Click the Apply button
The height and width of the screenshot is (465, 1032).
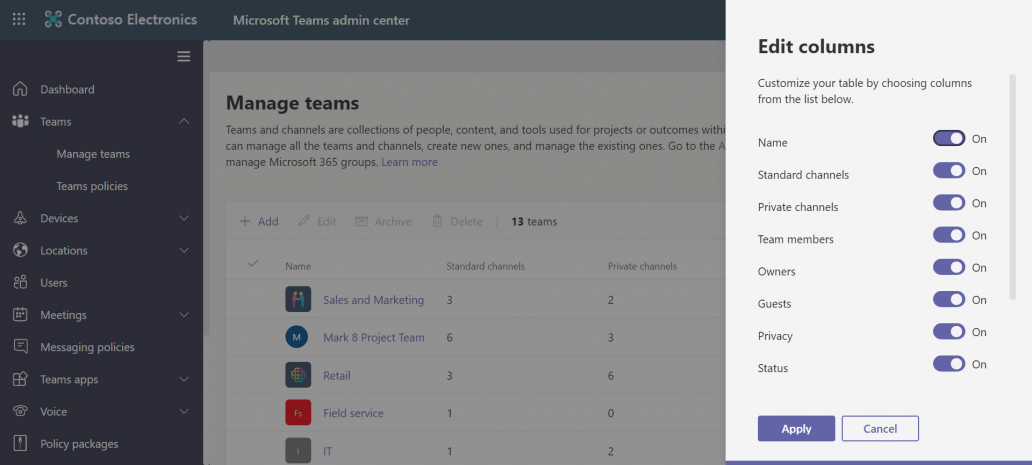[796, 428]
